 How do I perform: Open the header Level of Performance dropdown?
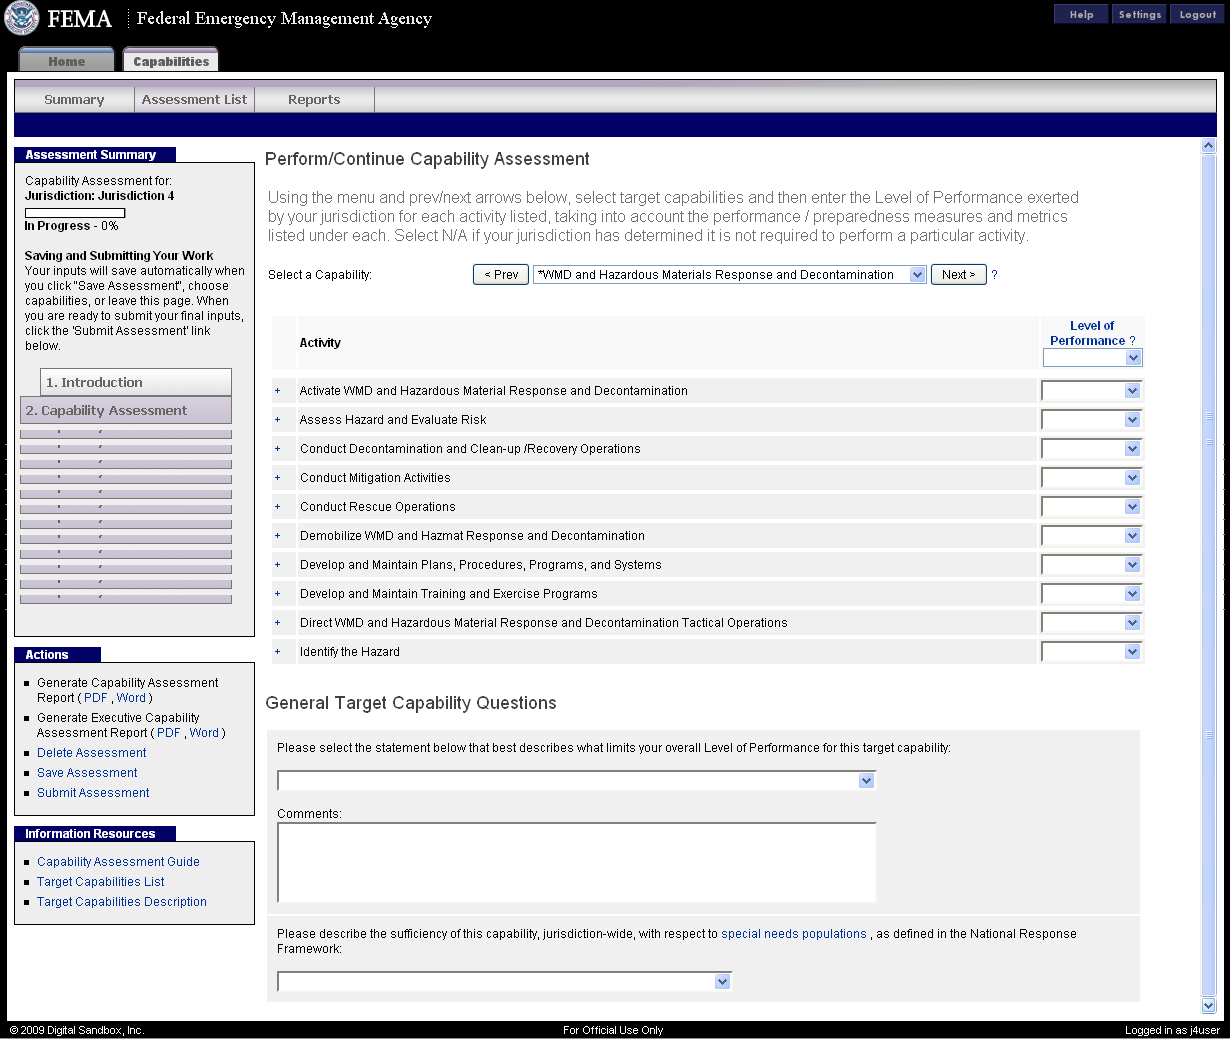pyautogui.click(x=1092, y=358)
